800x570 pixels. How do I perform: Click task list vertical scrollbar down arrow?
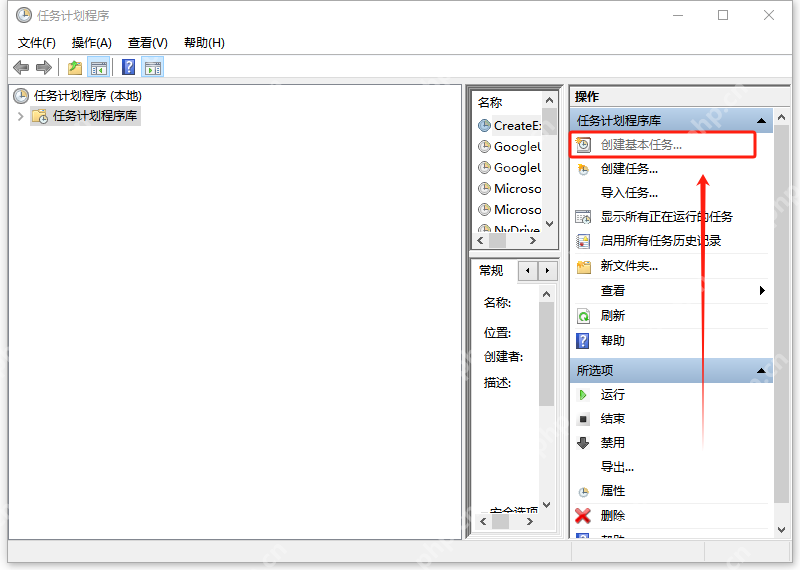[x=549, y=224]
